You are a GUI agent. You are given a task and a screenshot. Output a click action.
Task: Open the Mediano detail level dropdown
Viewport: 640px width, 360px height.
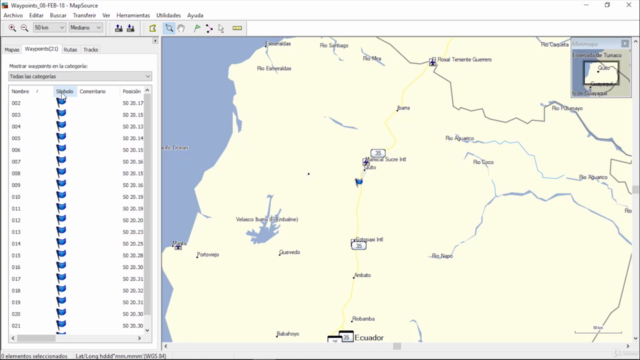pos(85,28)
